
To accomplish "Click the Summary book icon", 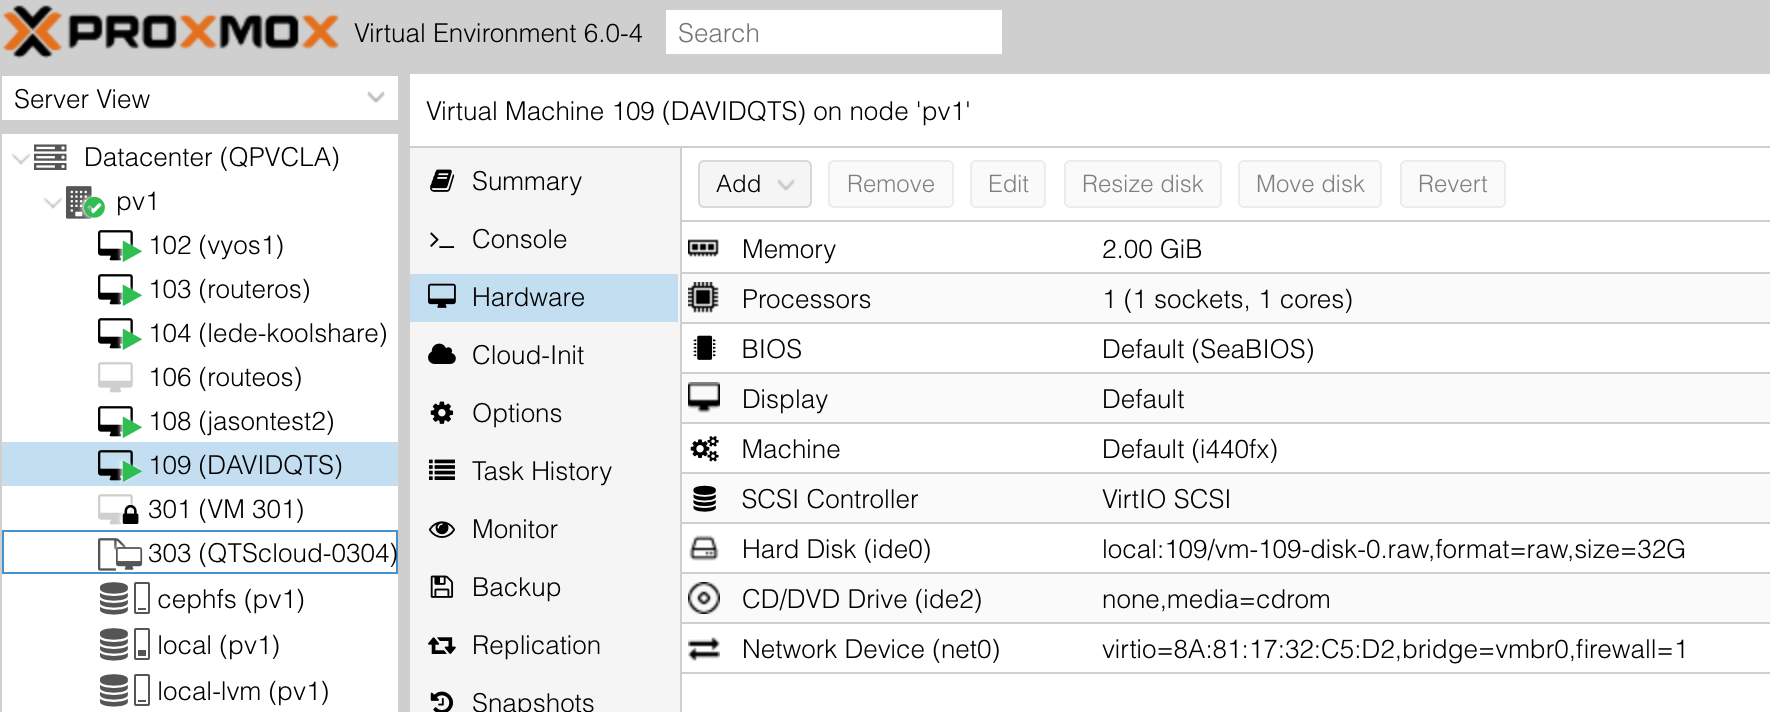I will [x=442, y=181].
